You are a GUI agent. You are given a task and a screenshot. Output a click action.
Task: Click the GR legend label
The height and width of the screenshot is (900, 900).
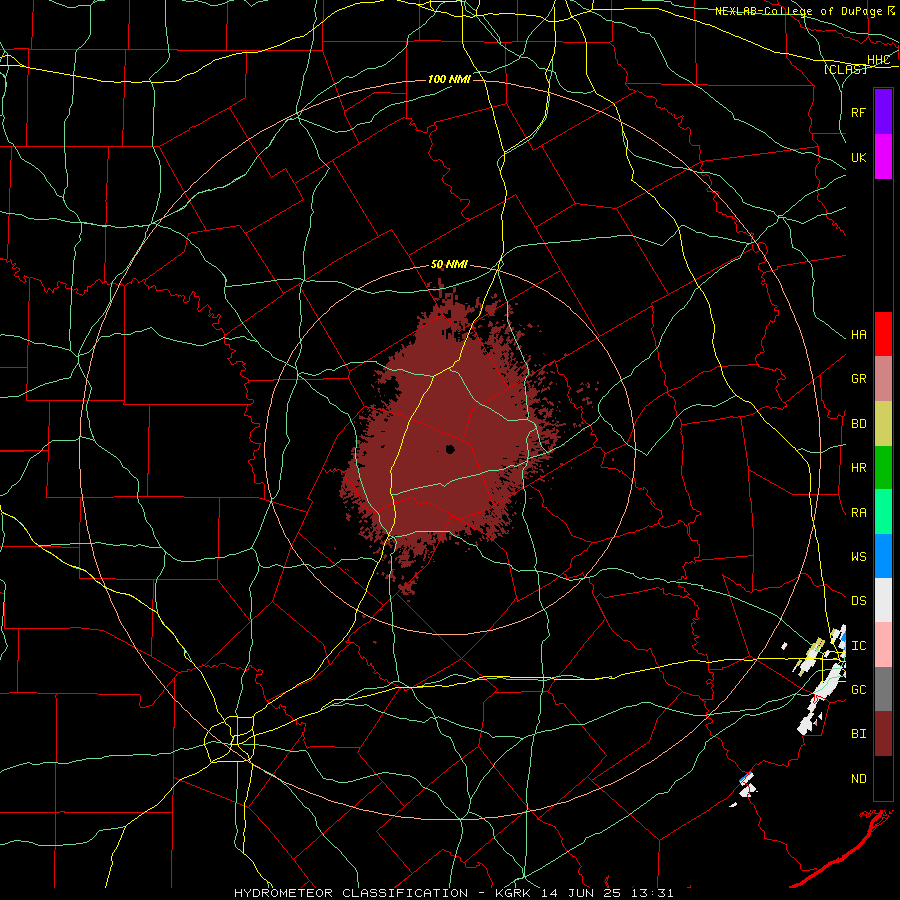[x=859, y=379]
